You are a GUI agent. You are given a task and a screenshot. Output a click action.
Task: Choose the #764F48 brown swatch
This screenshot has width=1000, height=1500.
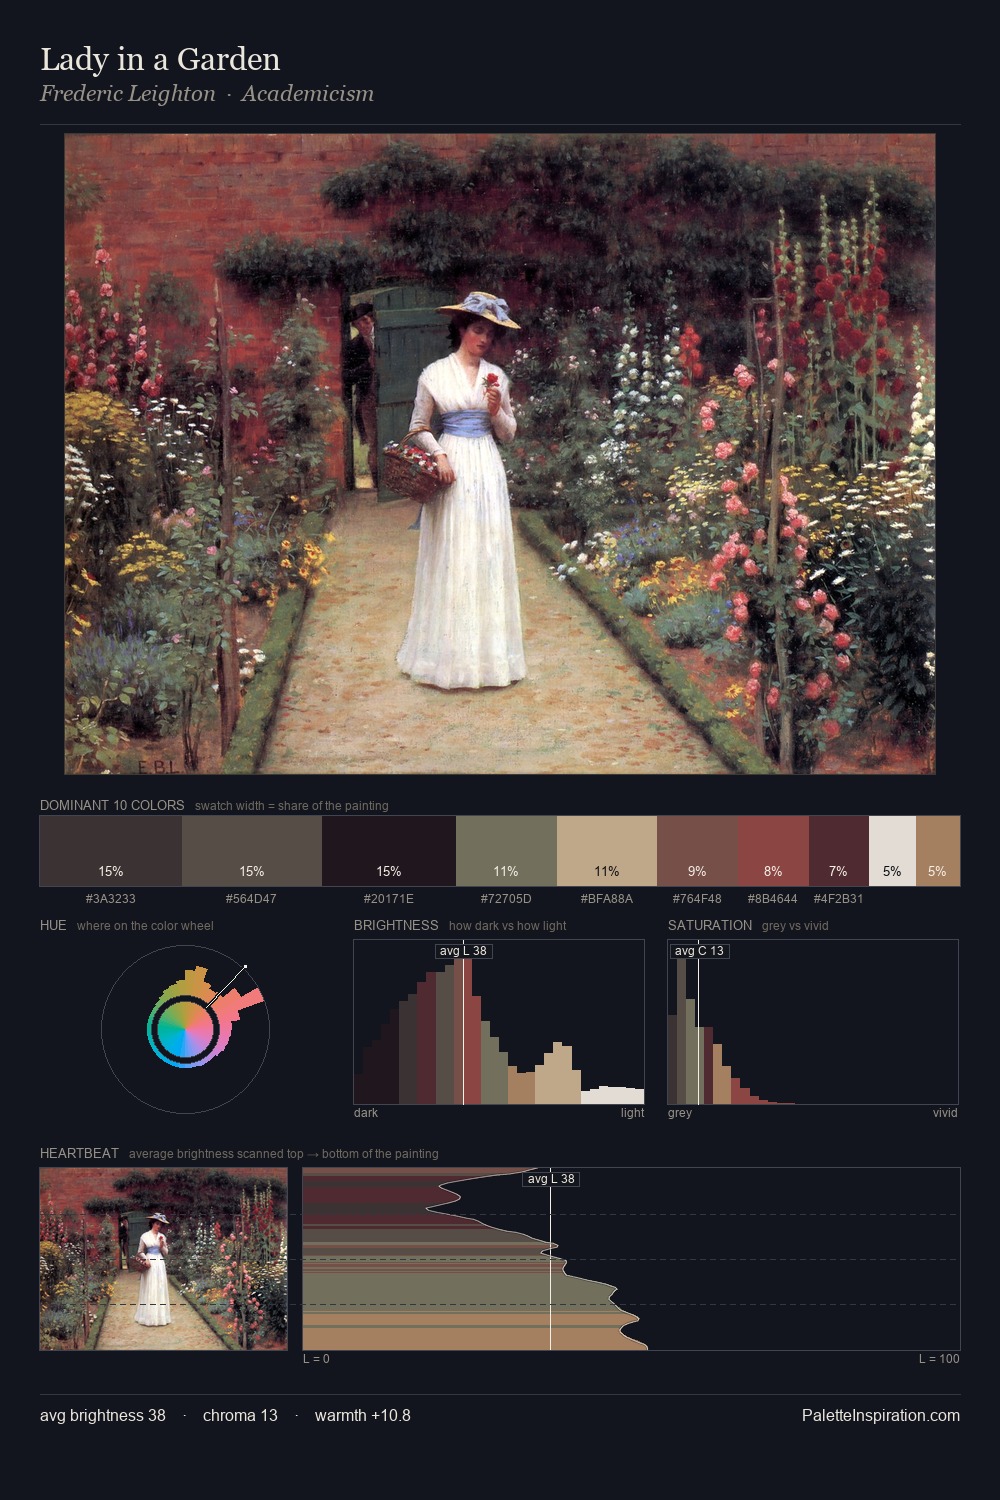[x=697, y=851]
